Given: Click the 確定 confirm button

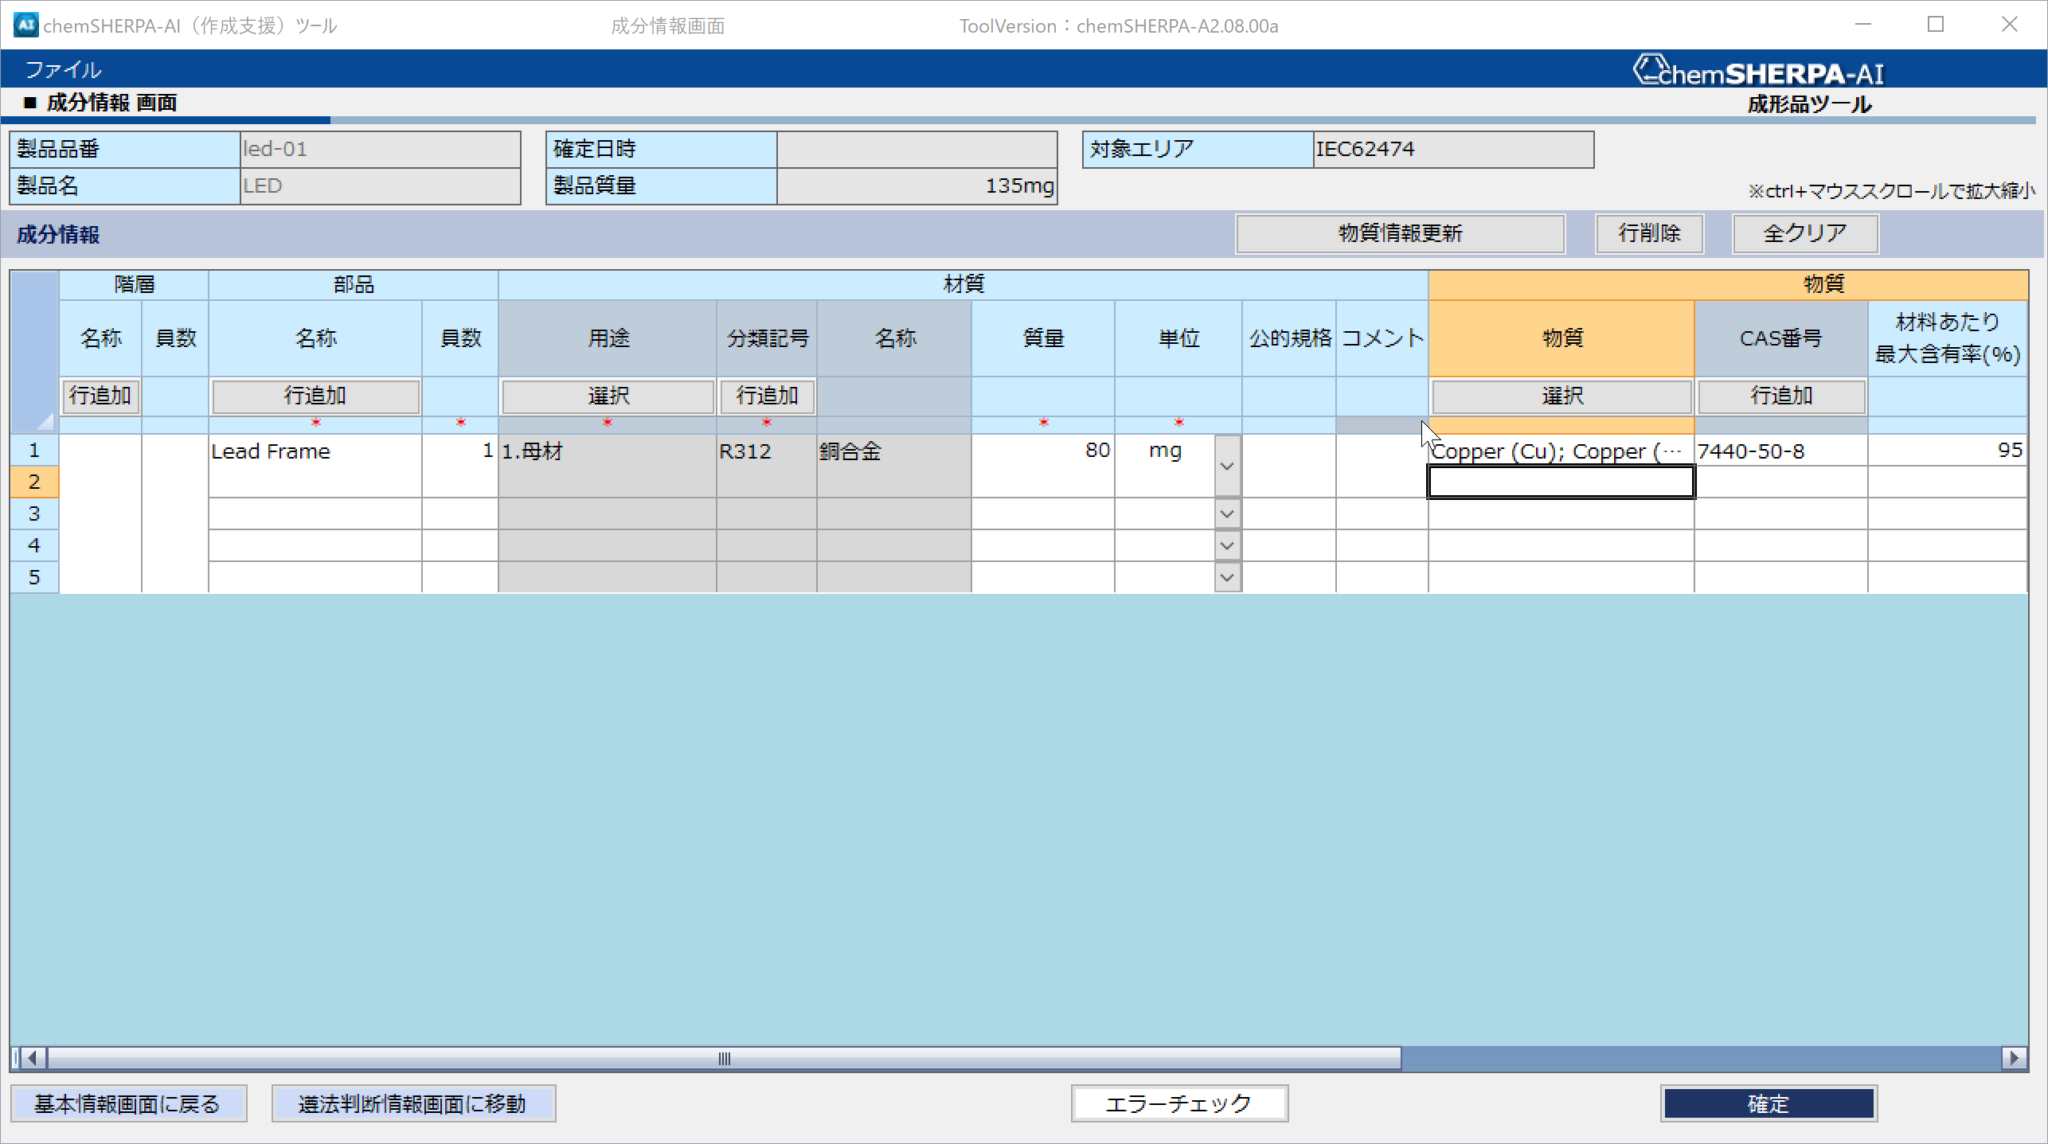Looking at the screenshot, I should pos(1767,1103).
